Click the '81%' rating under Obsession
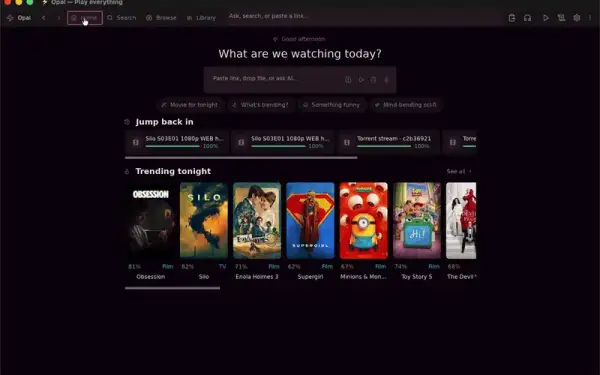600x375 pixels. 135,266
